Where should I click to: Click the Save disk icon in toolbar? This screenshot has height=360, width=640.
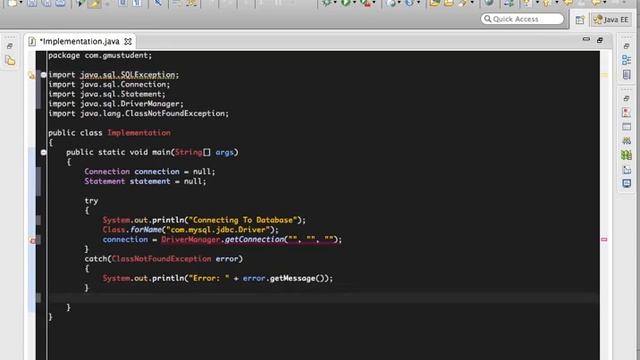pyautogui.click(x=32, y=3)
